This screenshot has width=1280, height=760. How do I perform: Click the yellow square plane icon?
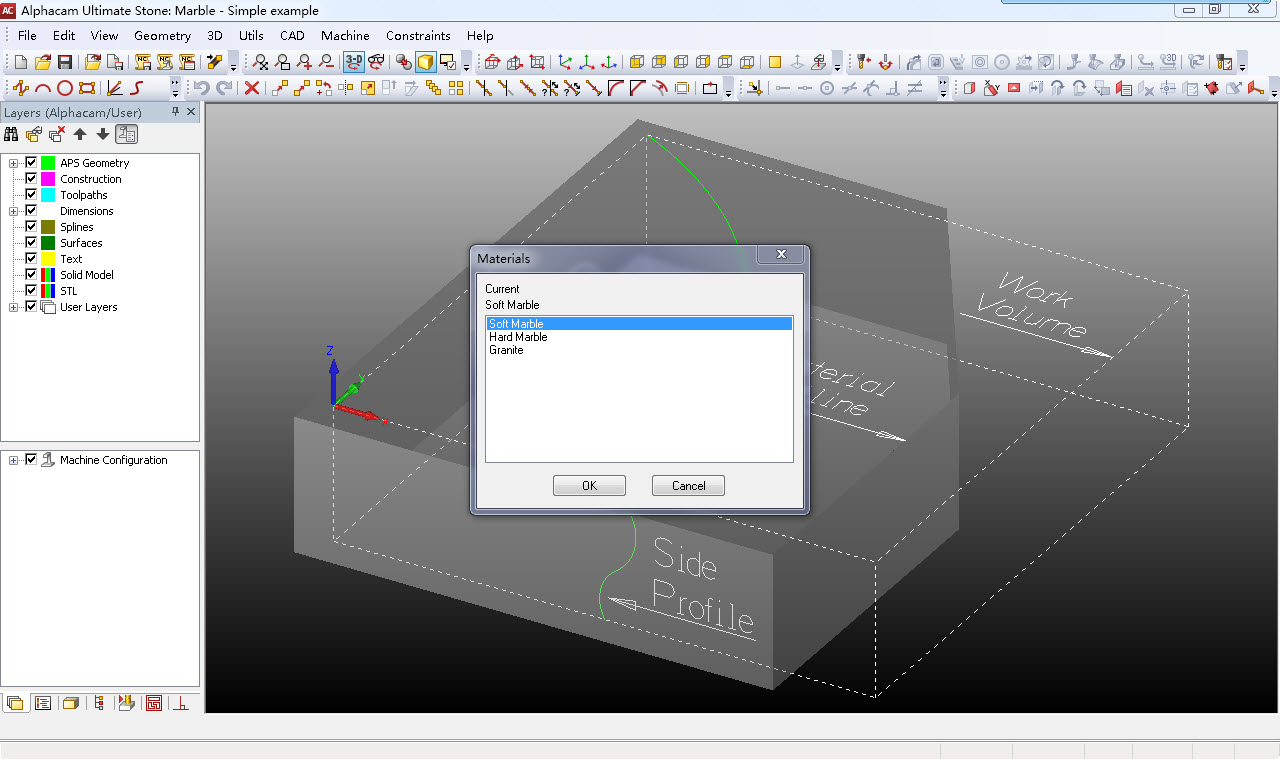tap(775, 62)
